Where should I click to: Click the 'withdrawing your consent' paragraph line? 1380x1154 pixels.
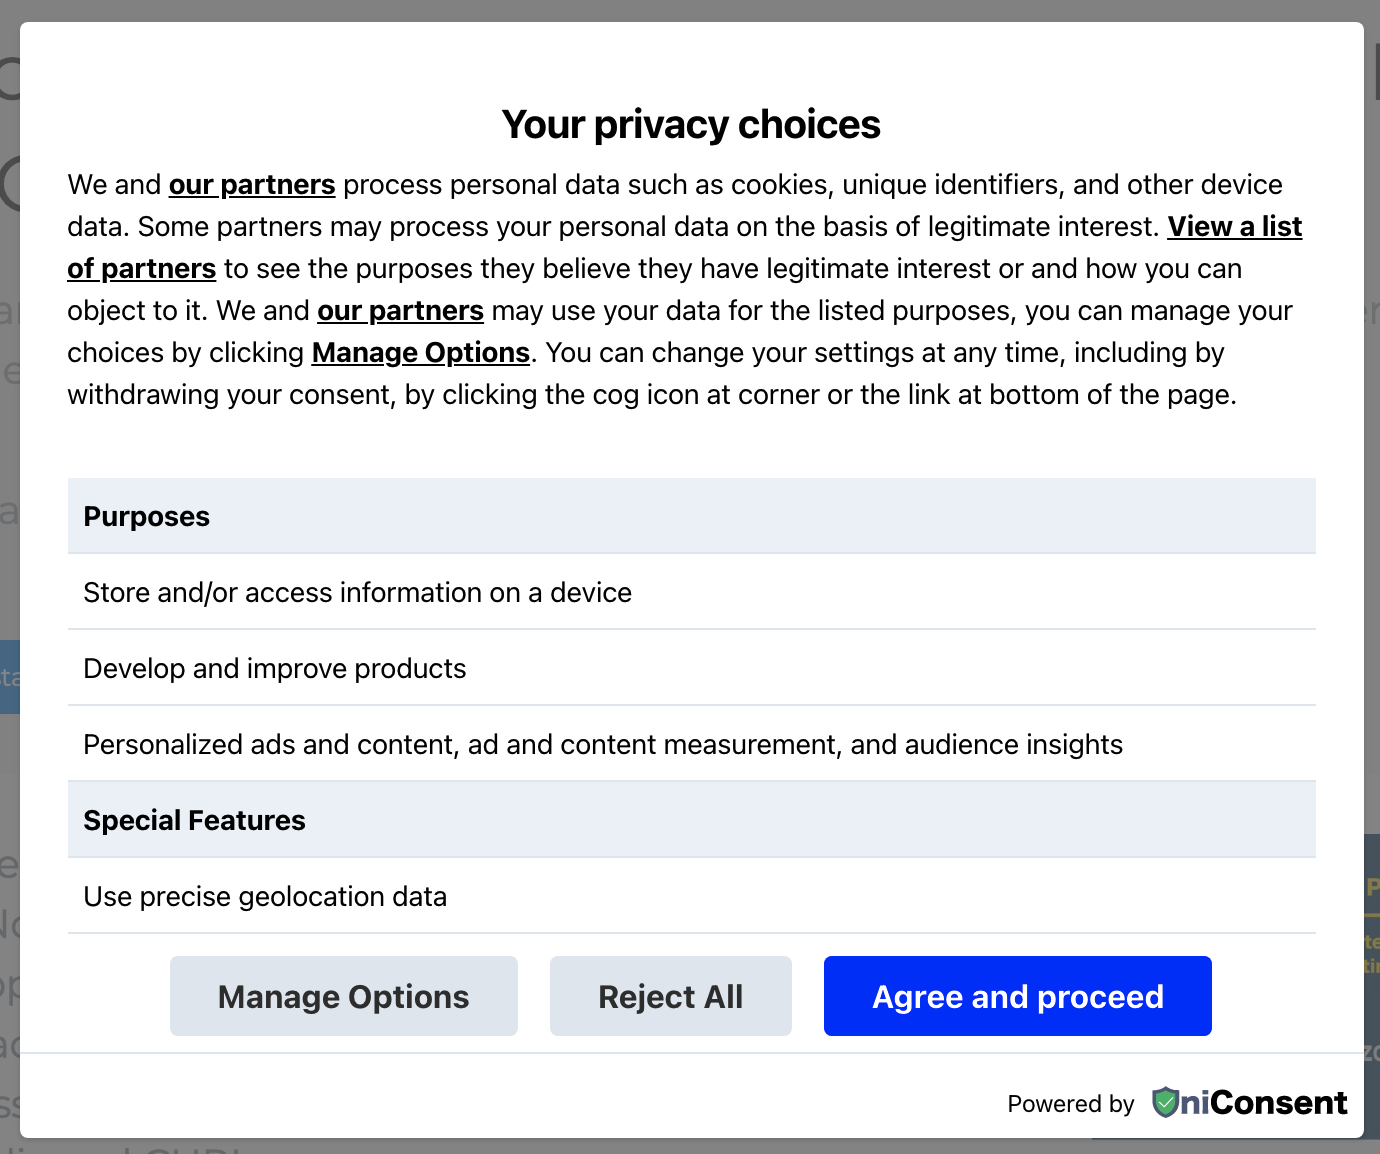click(651, 395)
